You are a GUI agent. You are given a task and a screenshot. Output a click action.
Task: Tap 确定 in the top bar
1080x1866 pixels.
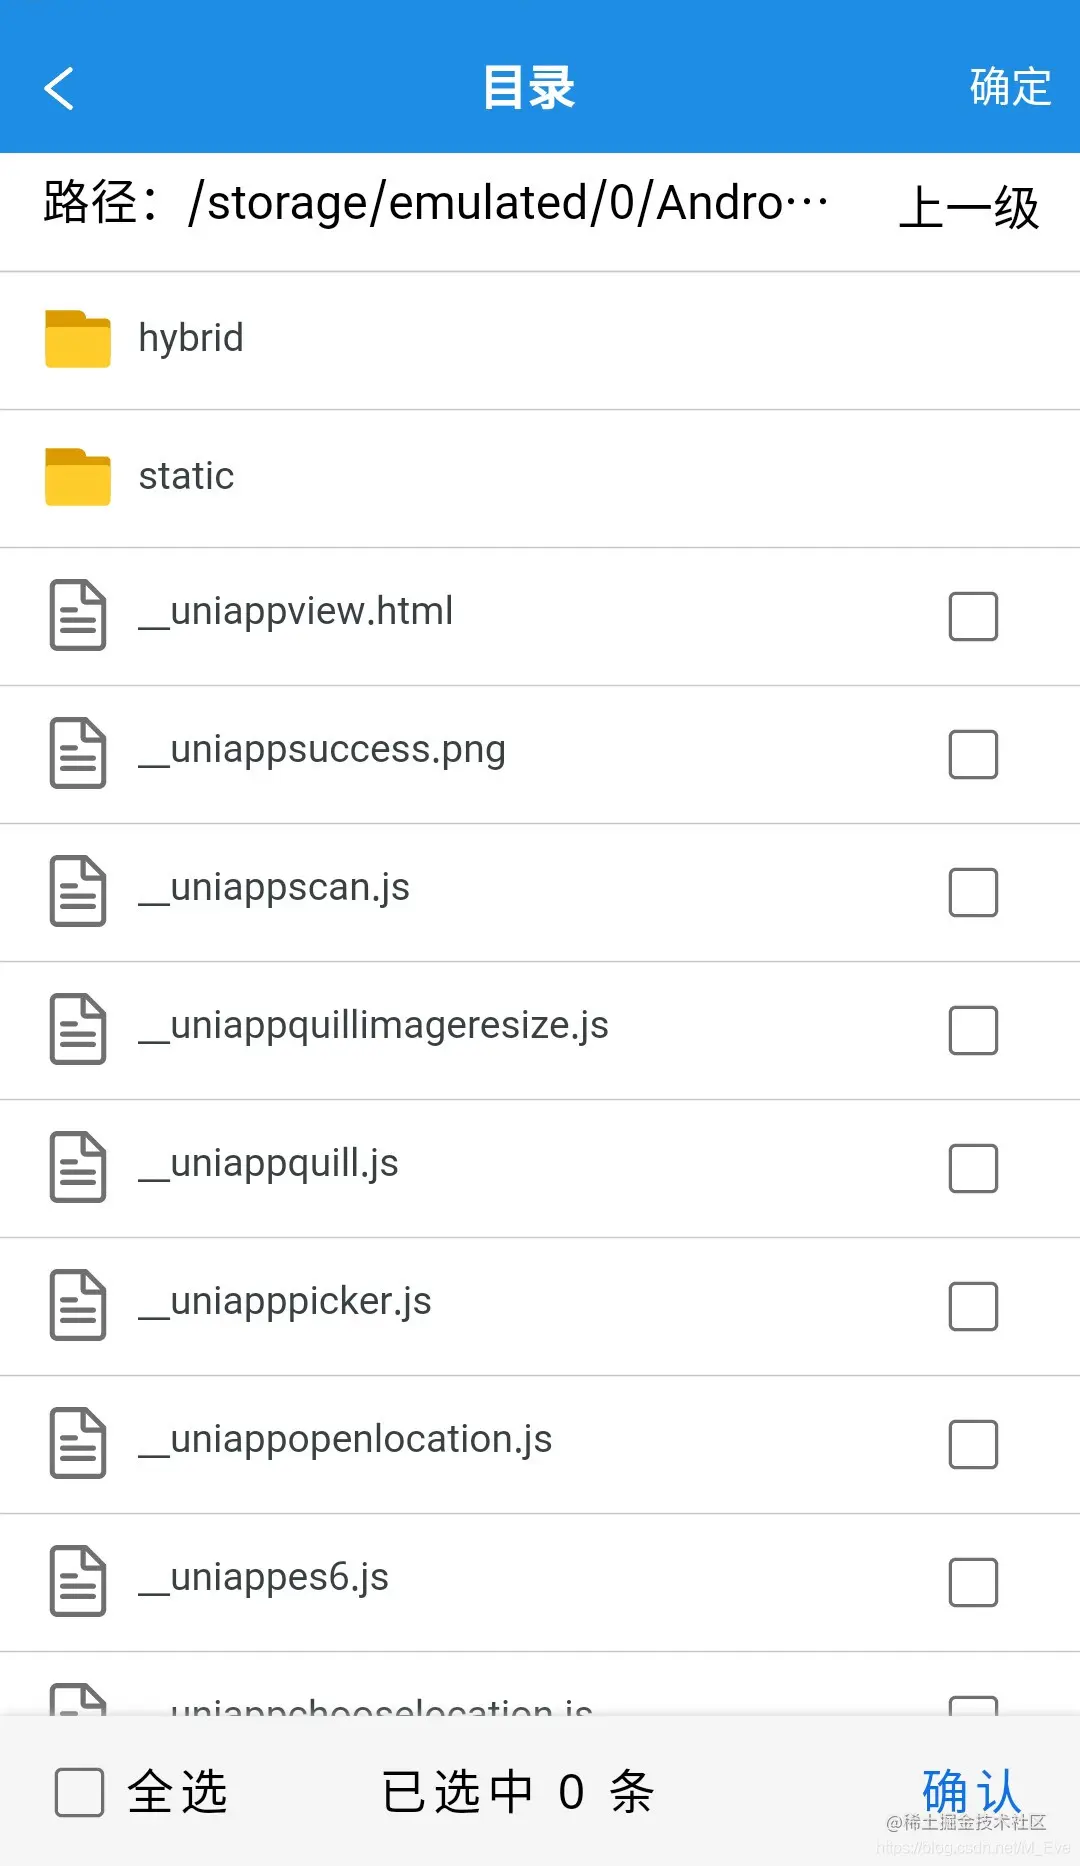[1010, 87]
